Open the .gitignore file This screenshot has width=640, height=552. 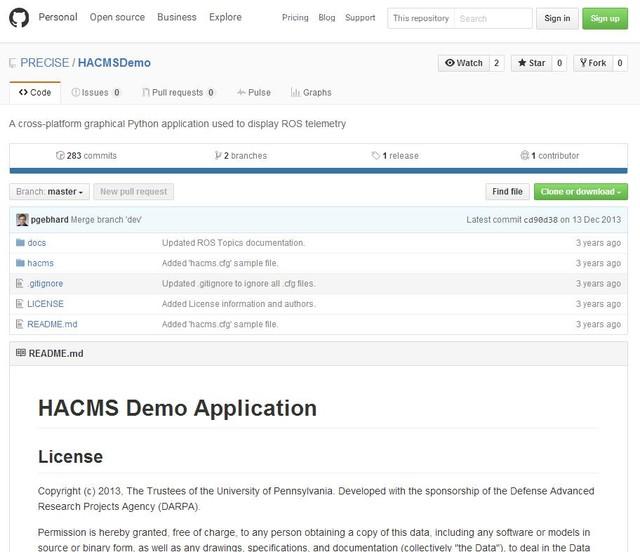[x=45, y=283]
